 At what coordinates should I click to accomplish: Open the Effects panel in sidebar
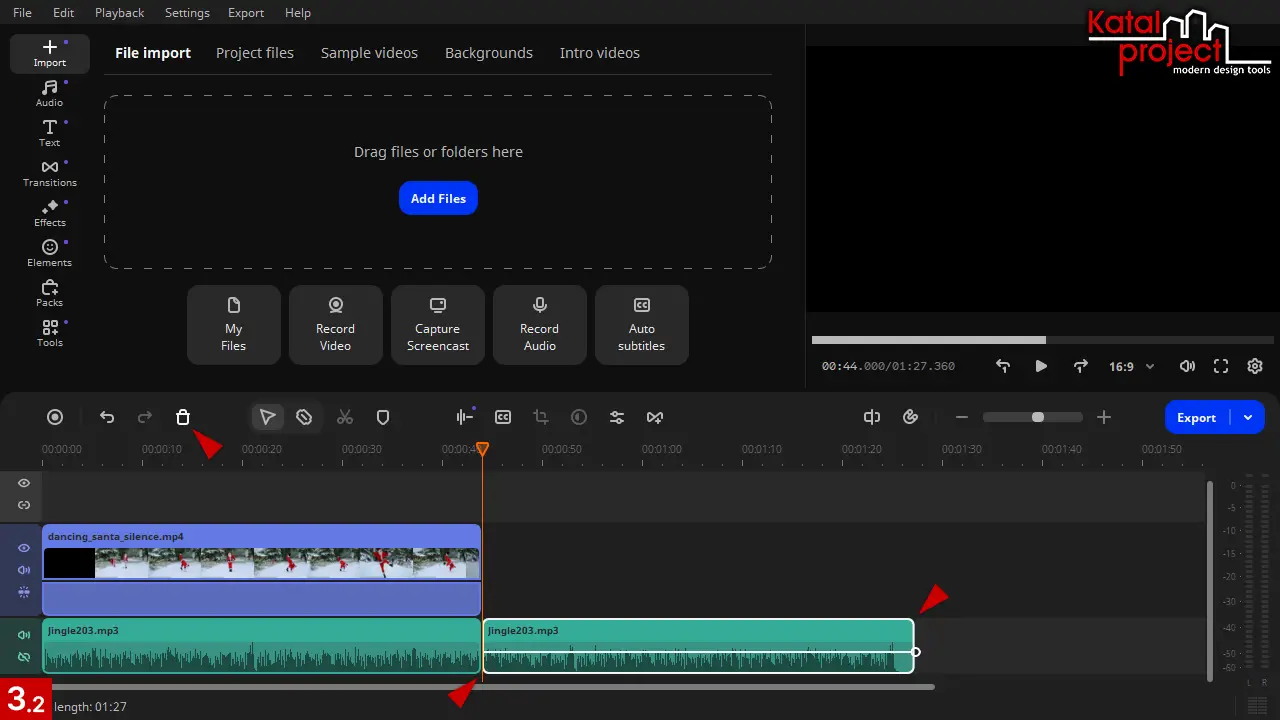[x=50, y=213]
